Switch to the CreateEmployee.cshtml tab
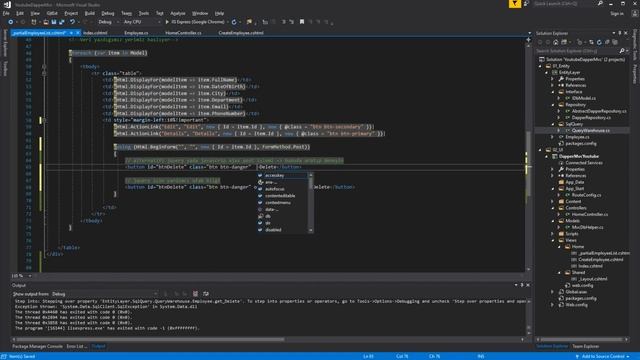Viewport: 640px width, 360px height. click(241, 33)
